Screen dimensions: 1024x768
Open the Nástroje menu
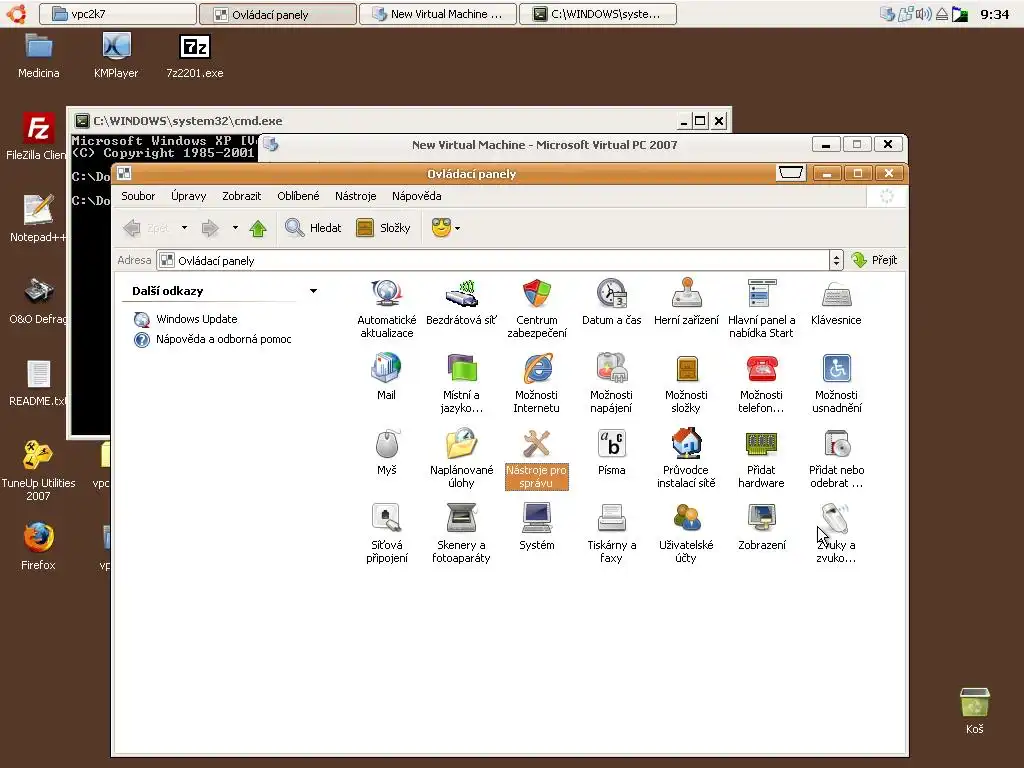pos(356,196)
